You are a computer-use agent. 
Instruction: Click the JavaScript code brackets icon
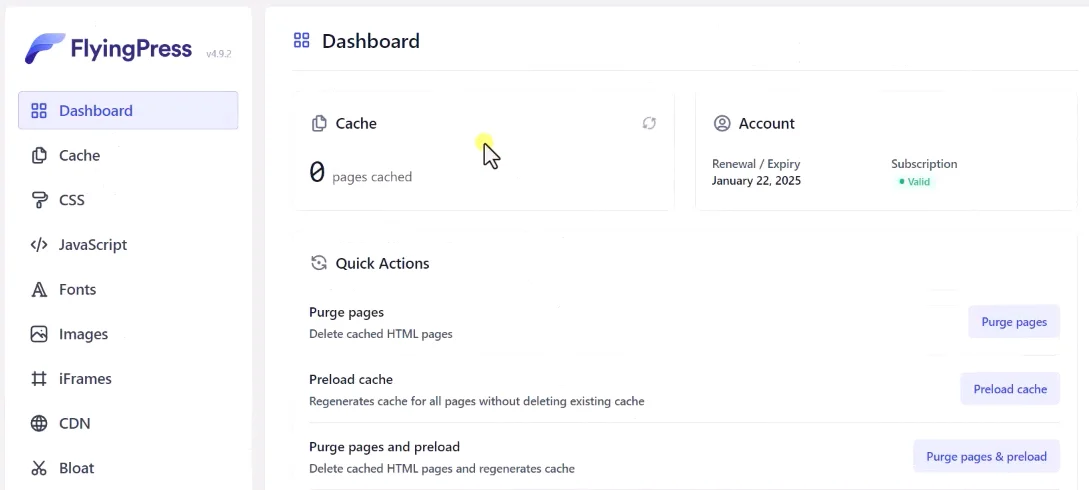coord(39,245)
